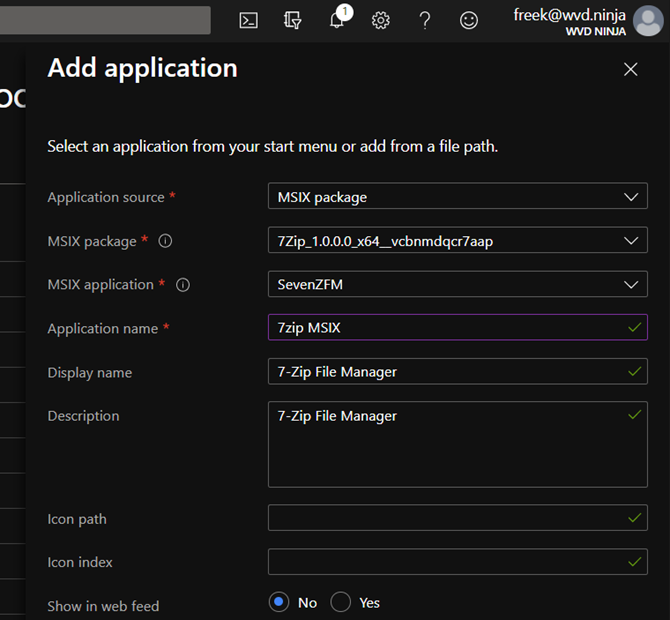Select Yes for Show in web feed
The image size is (670, 620).
point(341,602)
